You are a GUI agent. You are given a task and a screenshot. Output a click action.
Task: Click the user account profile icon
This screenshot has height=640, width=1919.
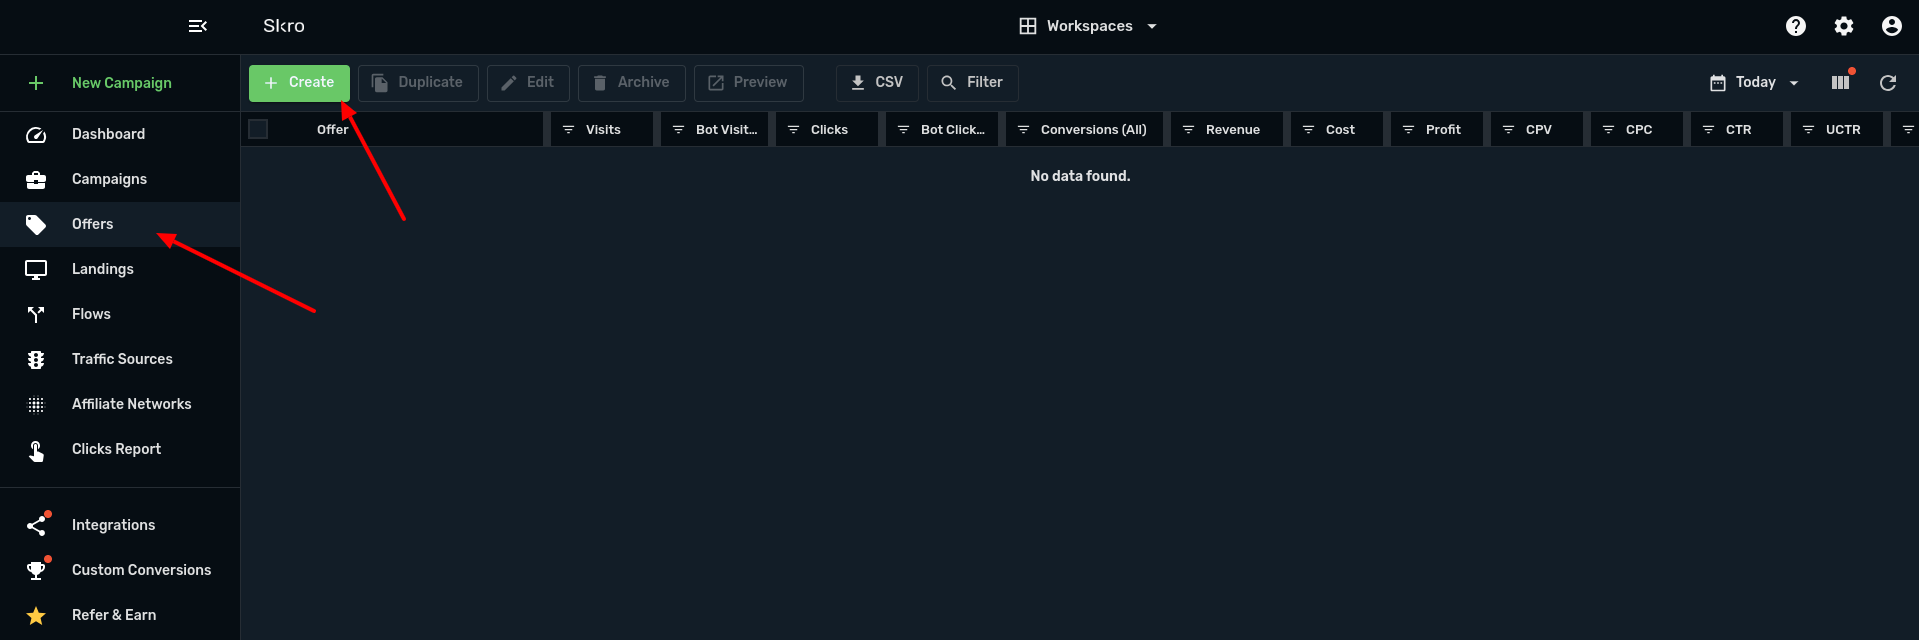[x=1891, y=26]
